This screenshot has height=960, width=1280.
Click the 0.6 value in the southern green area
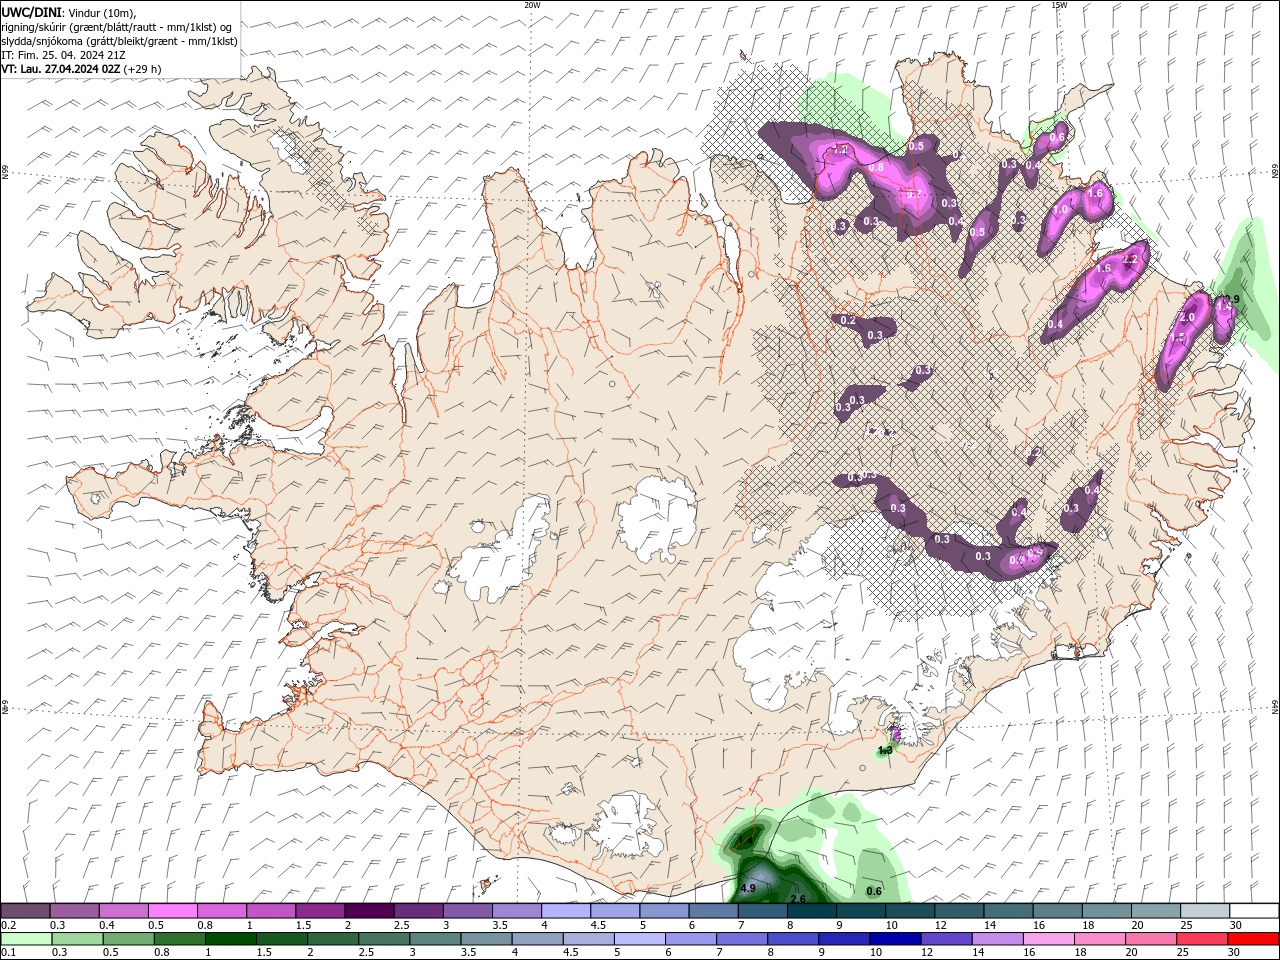pos(874,891)
